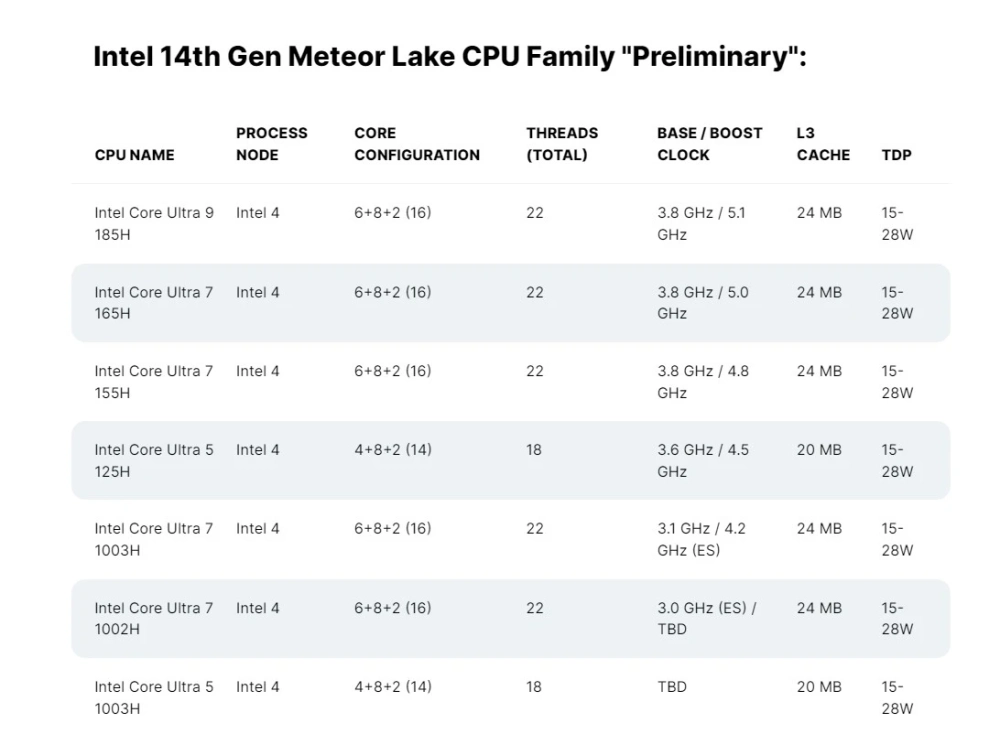Click the 3.8 GHz / 5.1 GHz clock cell
The height and width of the screenshot is (734, 1000).
click(x=701, y=223)
